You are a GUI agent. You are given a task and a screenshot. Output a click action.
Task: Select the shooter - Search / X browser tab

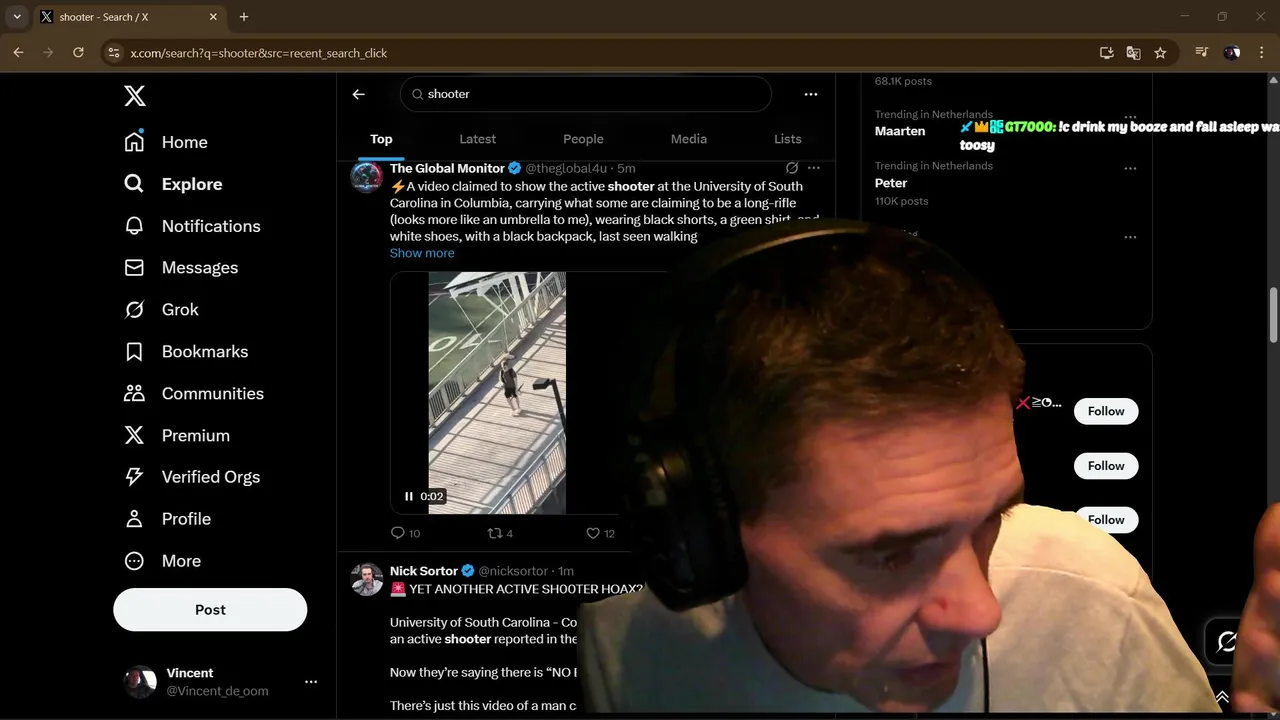point(128,17)
